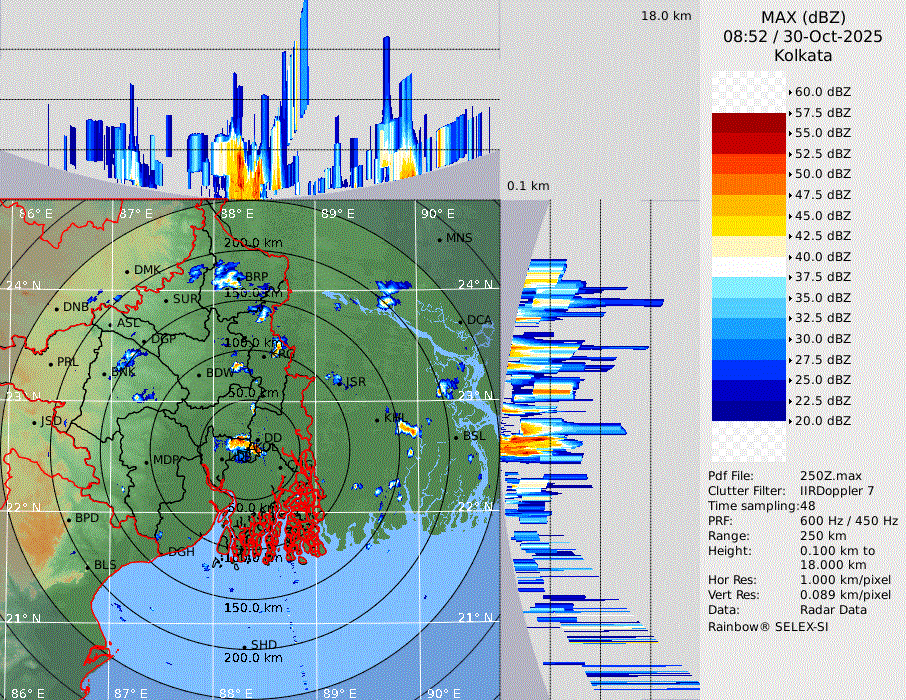
Task: Click the Kolkata radar name label
Action: pyautogui.click(x=803, y=56)
